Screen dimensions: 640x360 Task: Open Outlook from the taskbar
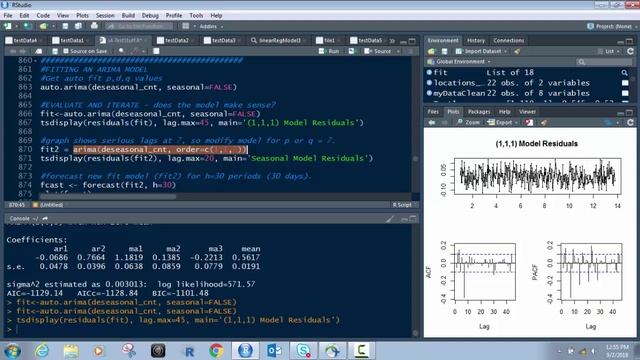coord(273,350)
